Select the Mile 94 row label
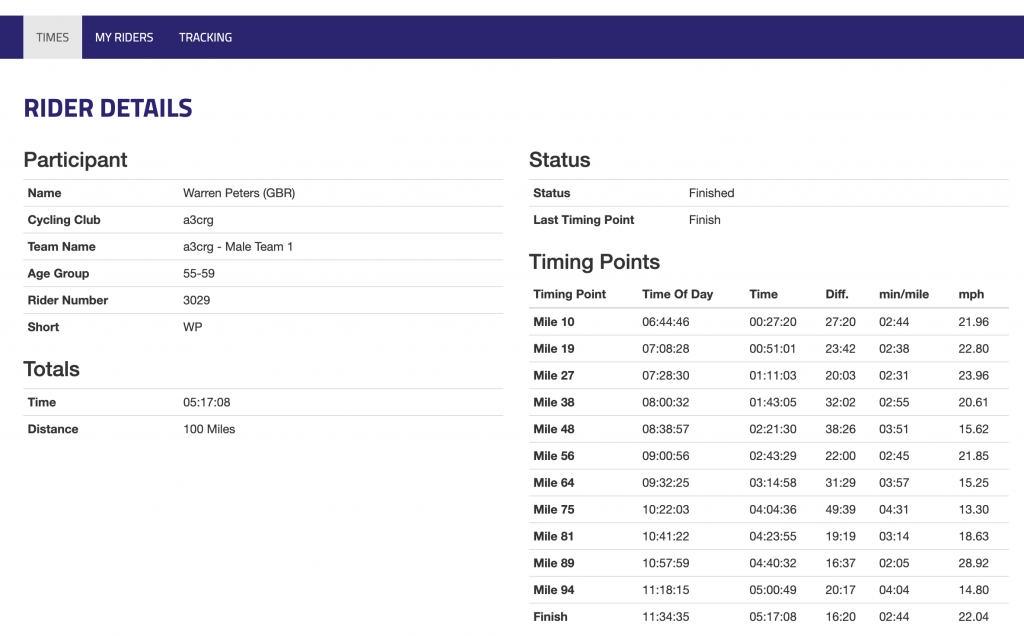Viewport: 1024px width, 636px height. pyautogui.click(x=554, y=589)
